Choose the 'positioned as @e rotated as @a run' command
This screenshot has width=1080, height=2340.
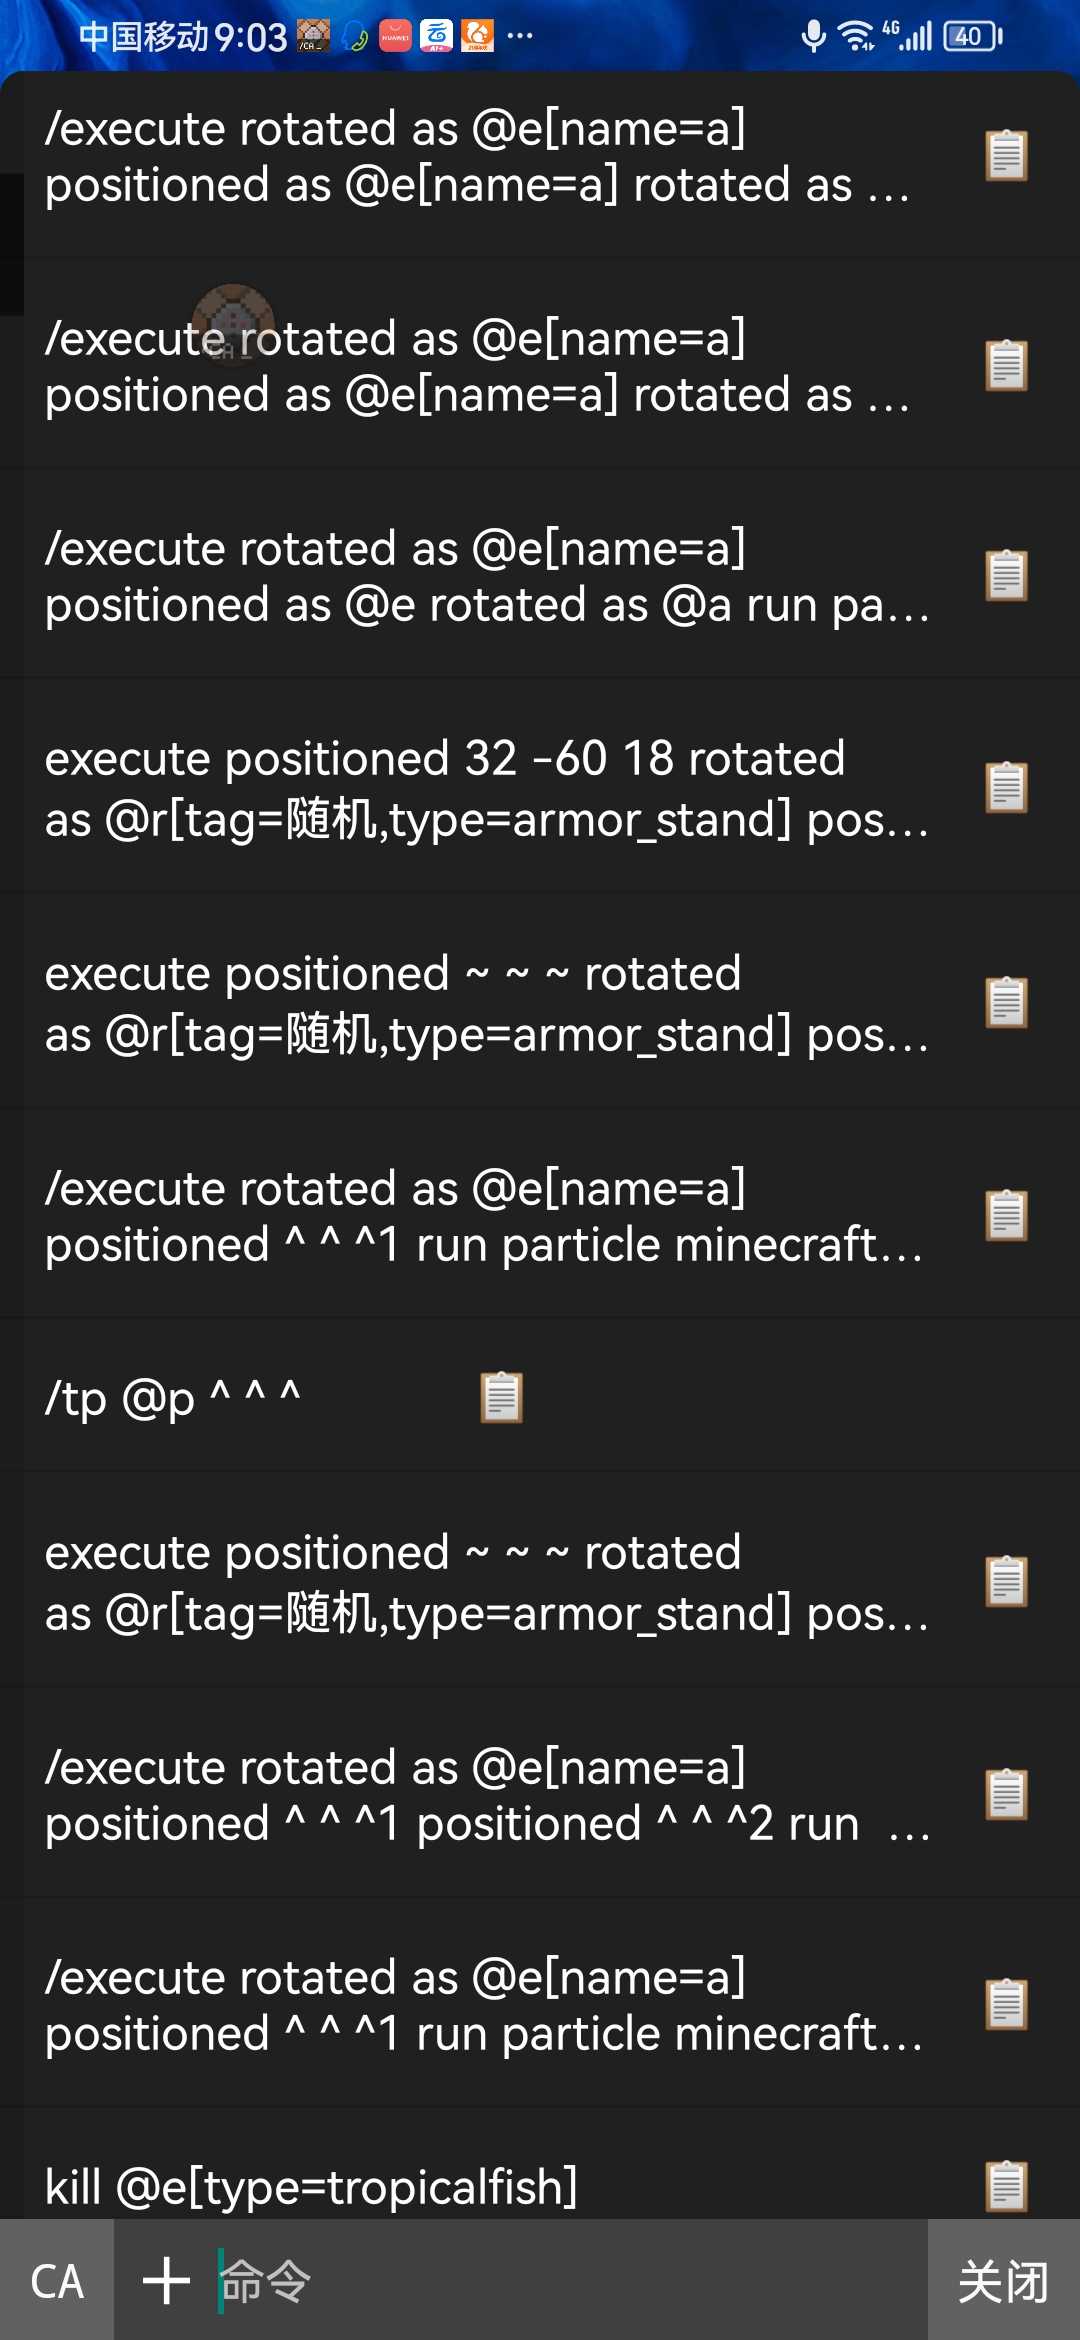pos(540,575)
